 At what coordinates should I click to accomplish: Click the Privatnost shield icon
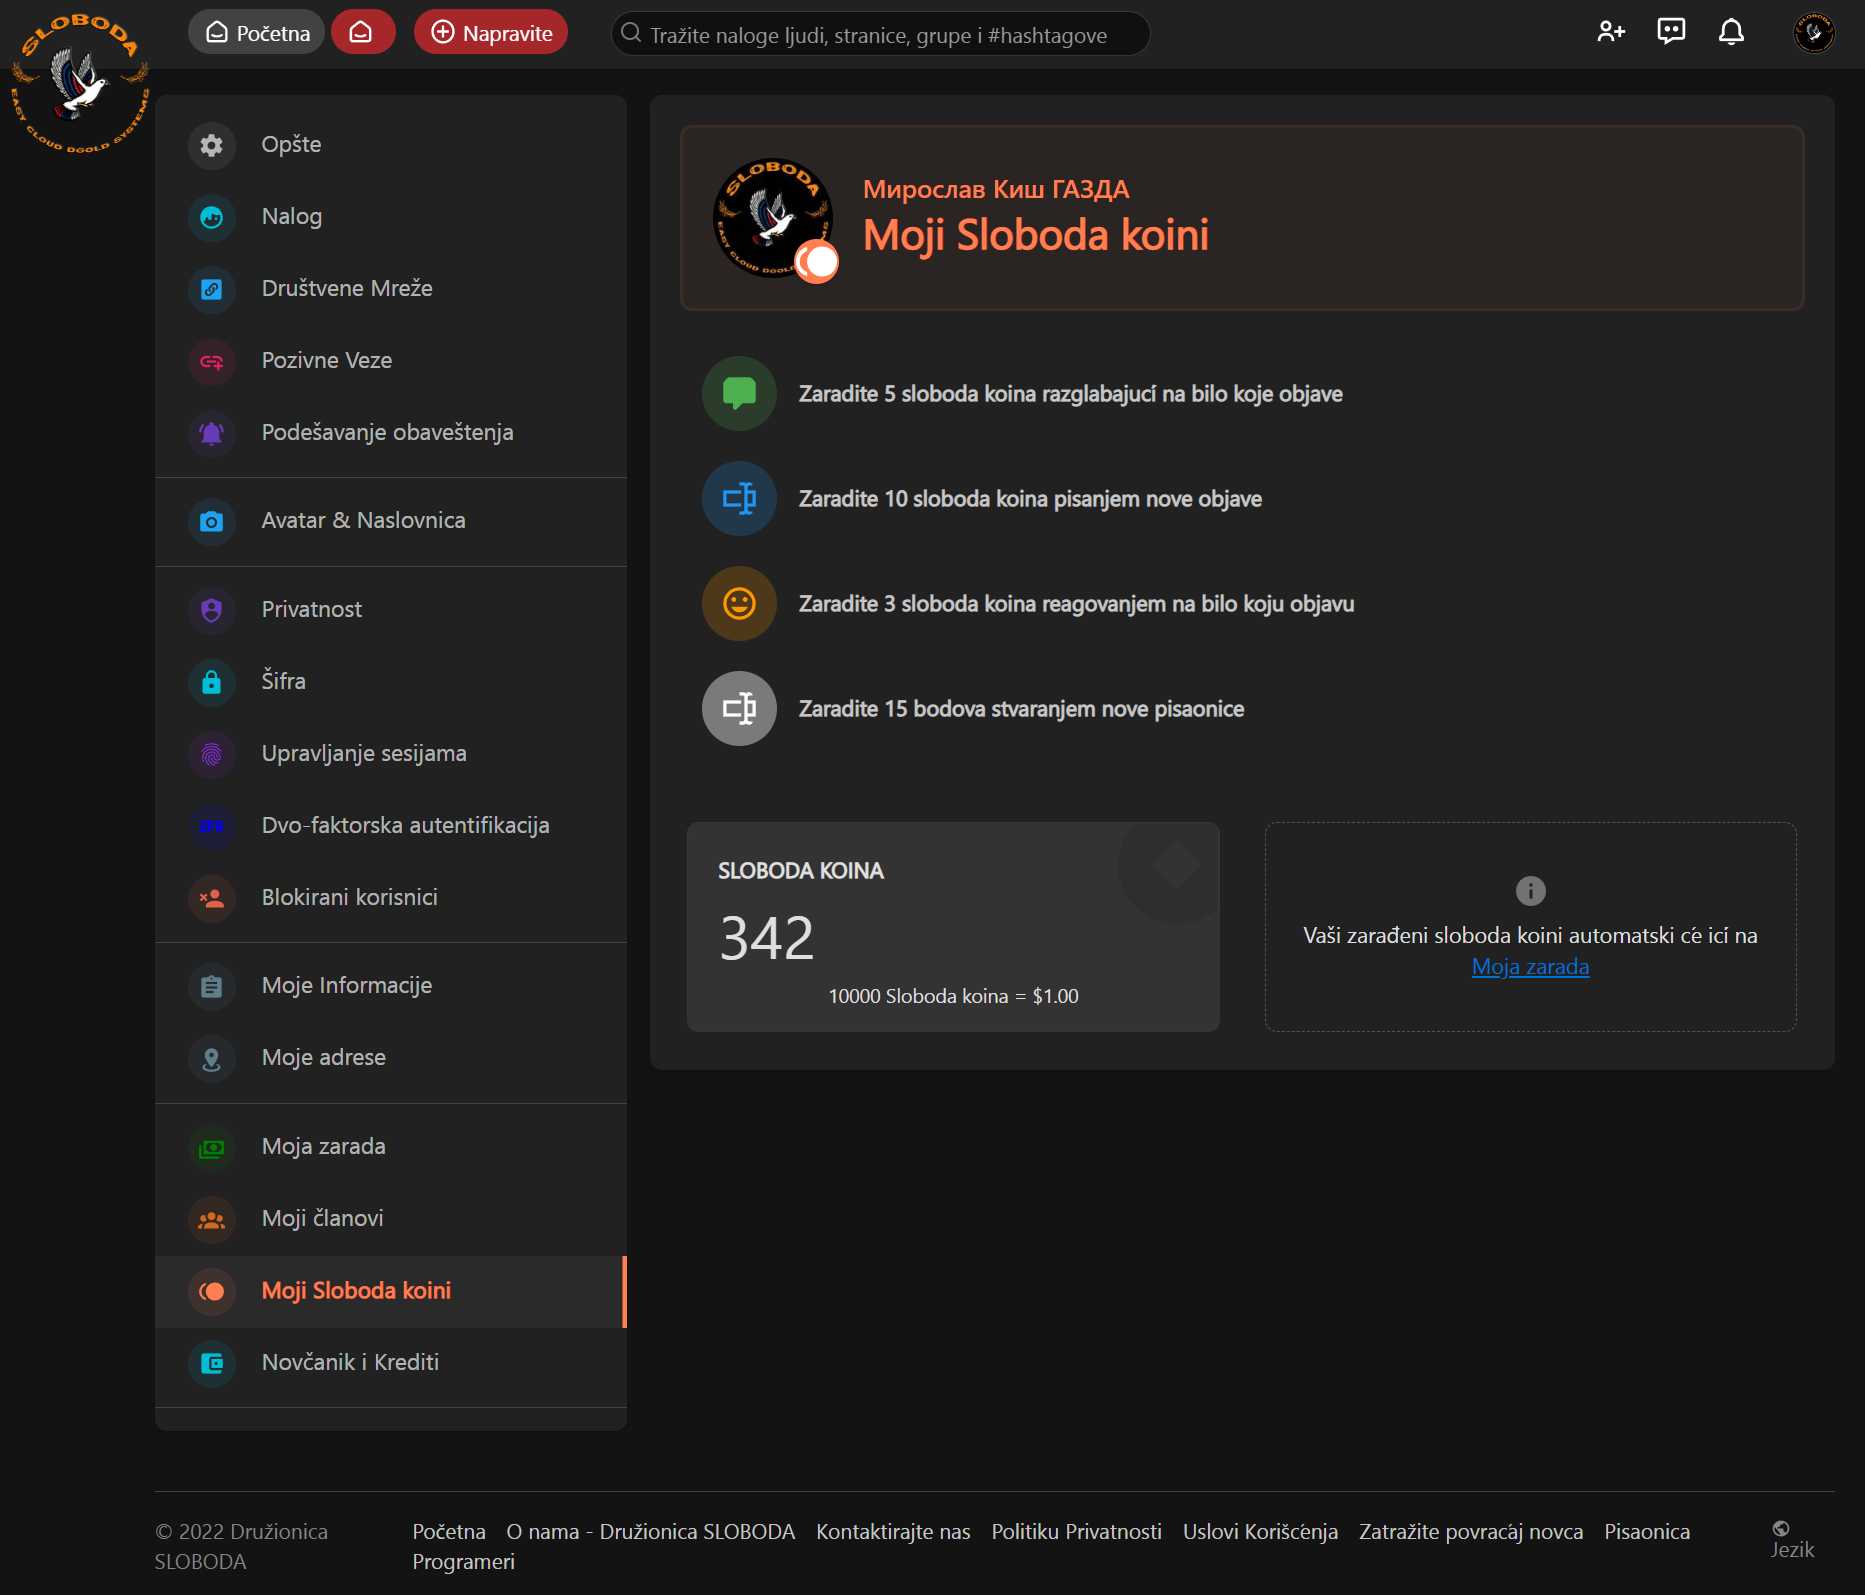[211, 610]
